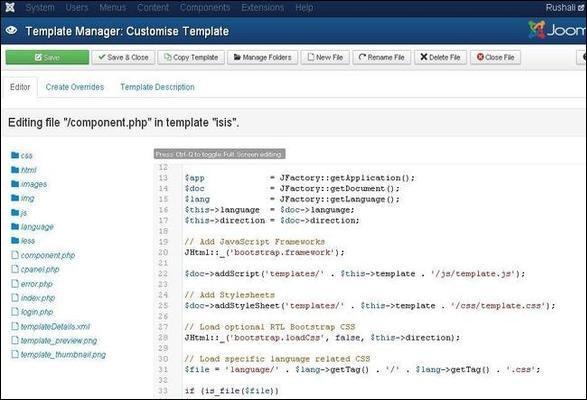Open the less folder icon
This screenshot has height=400, width=587.
[x=15, y=240]
